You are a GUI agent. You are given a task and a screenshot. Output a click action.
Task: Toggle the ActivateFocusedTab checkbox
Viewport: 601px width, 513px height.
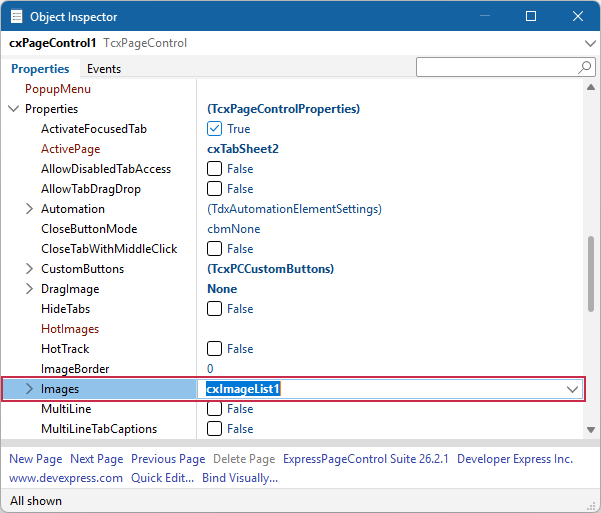[214, 129]
